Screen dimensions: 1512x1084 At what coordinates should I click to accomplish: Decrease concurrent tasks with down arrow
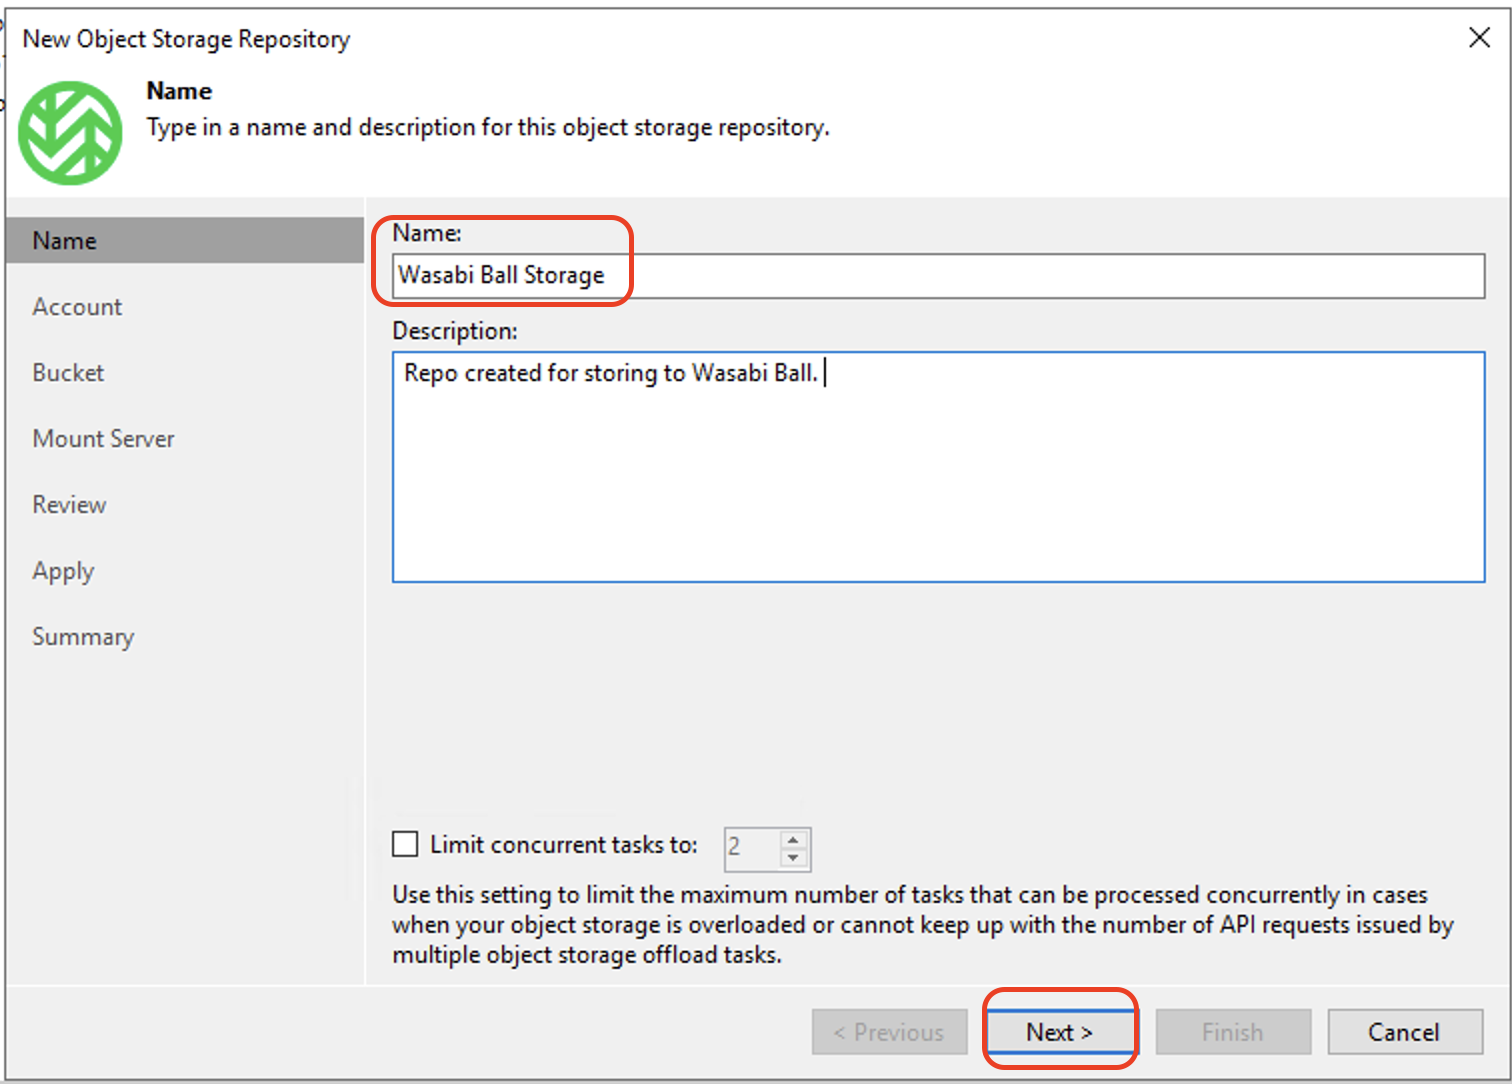coord(793,859)
